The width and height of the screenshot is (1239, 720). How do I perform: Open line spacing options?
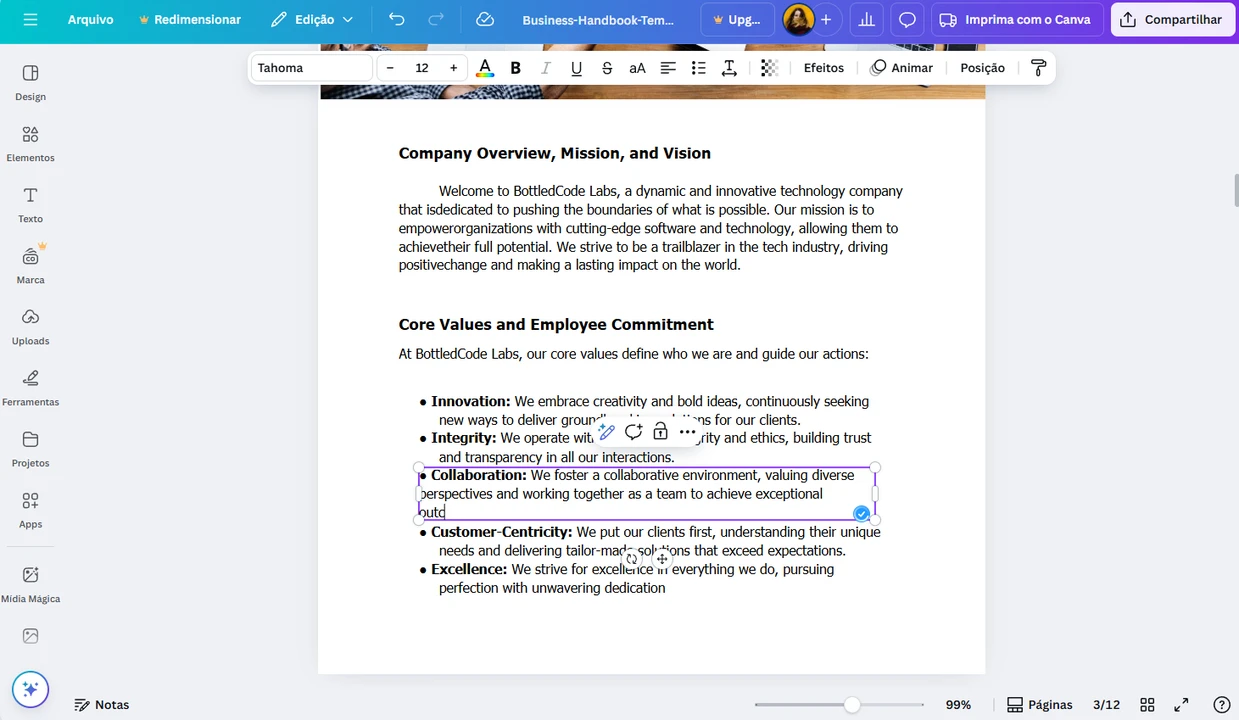coord(729,68)
